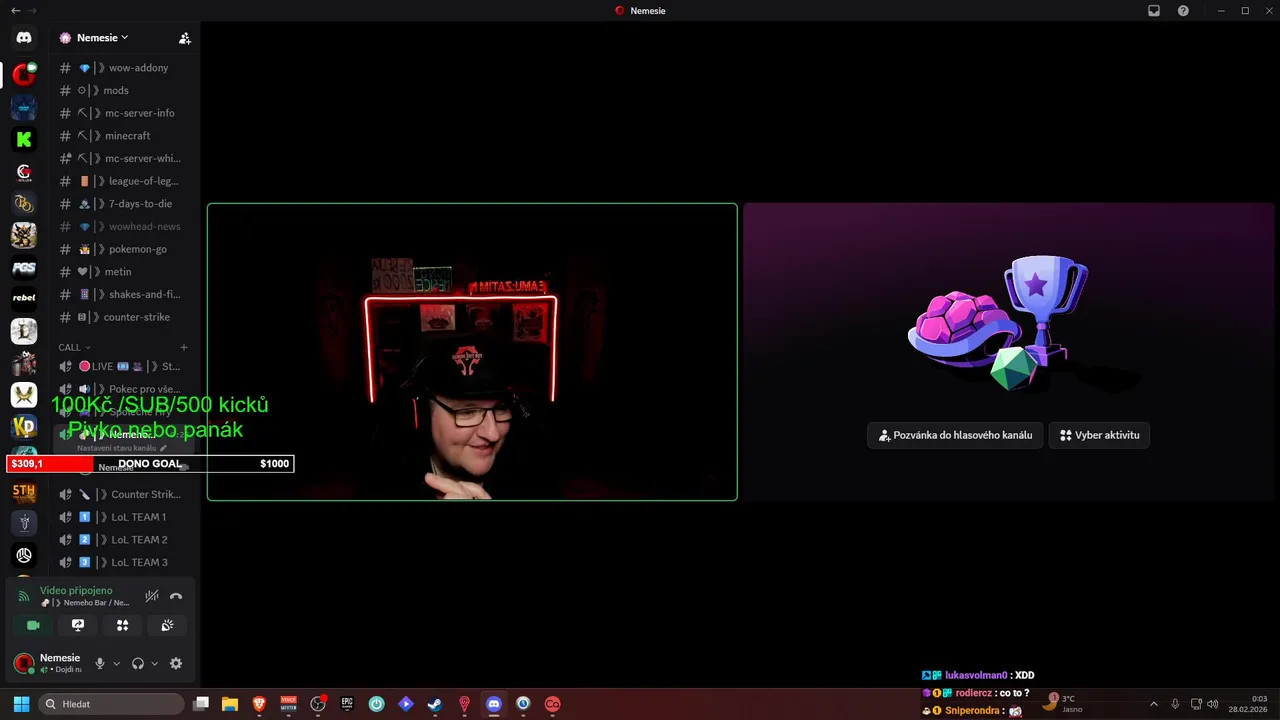
Task: Open the minecraft text channel
Action: (x=124, y=136)
